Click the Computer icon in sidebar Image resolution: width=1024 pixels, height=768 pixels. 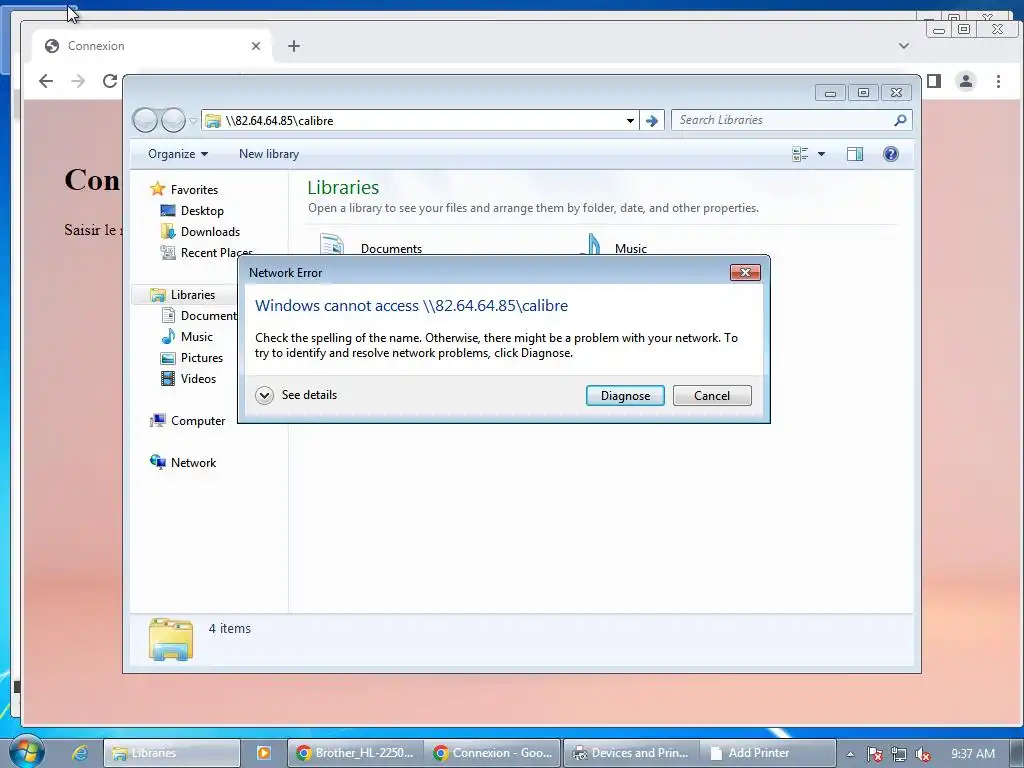click(158, 421)
